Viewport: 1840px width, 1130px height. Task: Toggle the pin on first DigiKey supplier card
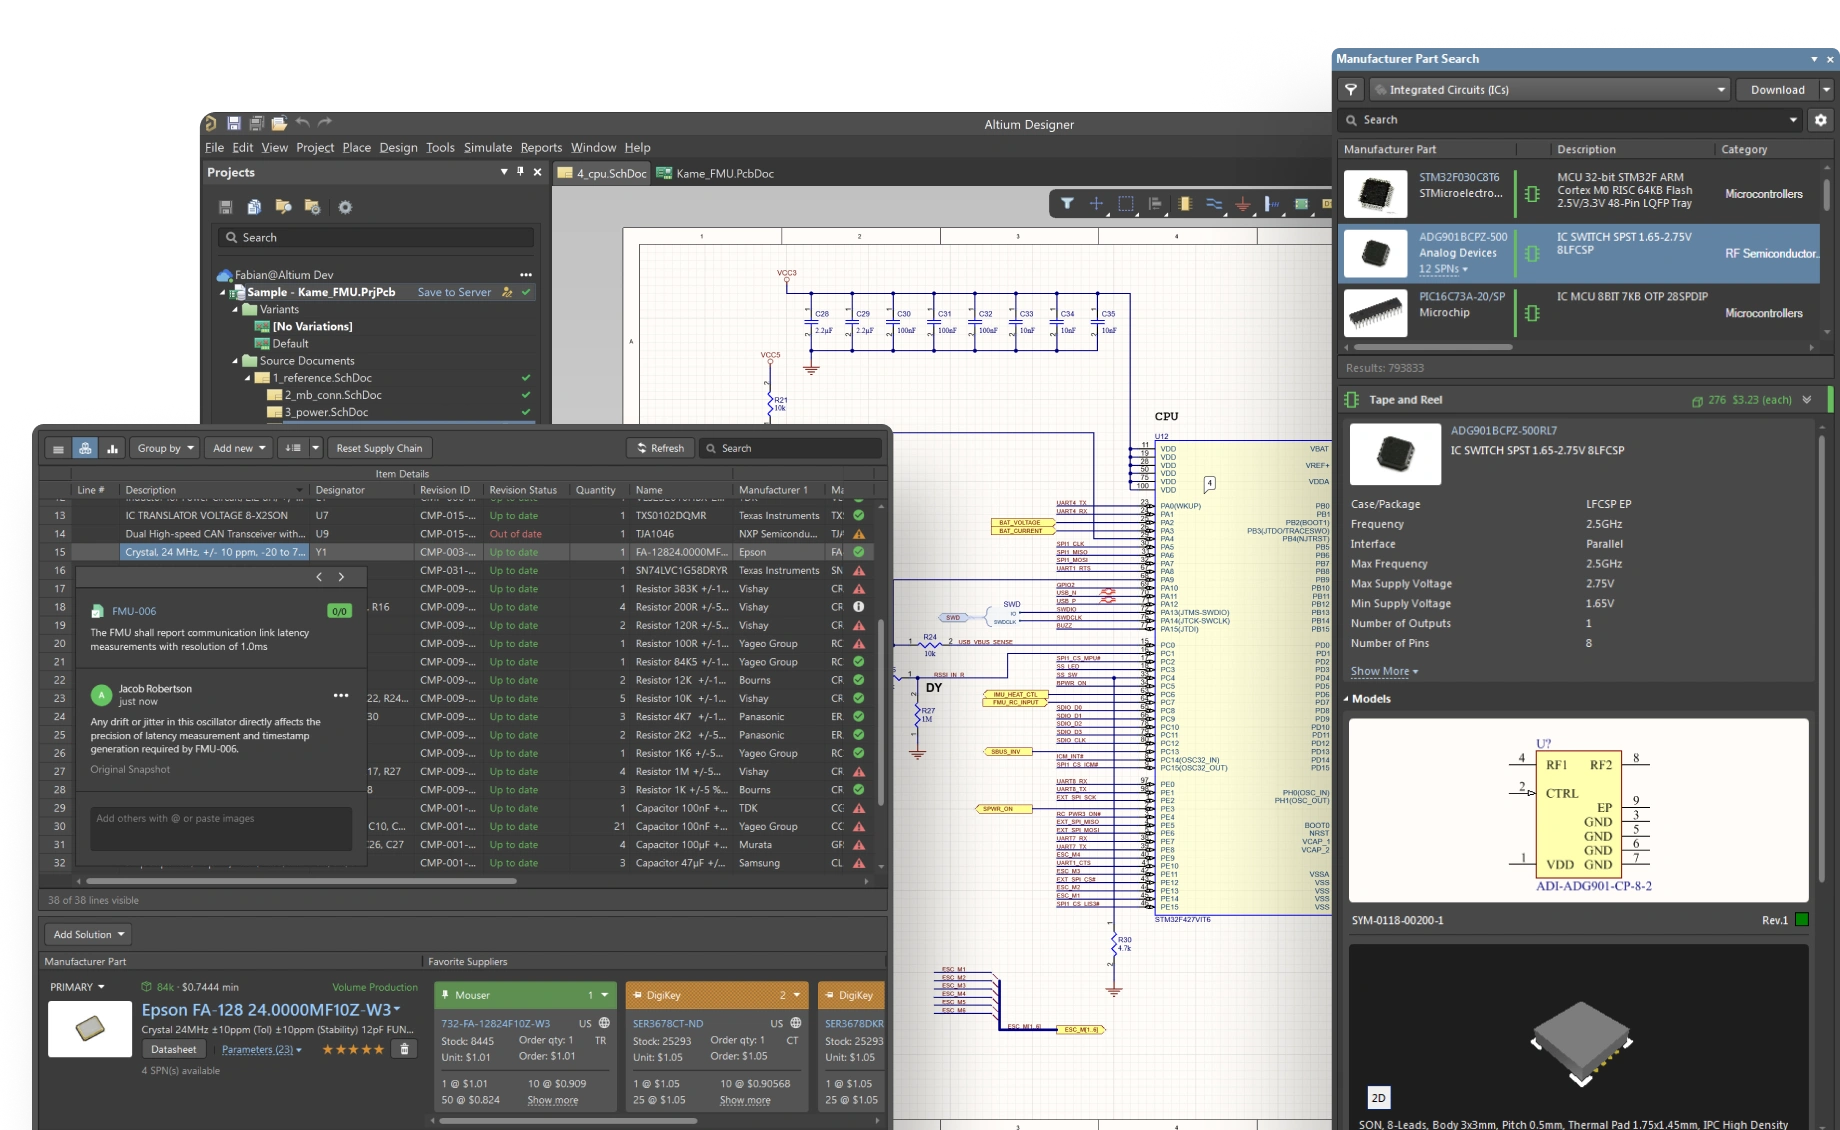[x=636, y=995]
